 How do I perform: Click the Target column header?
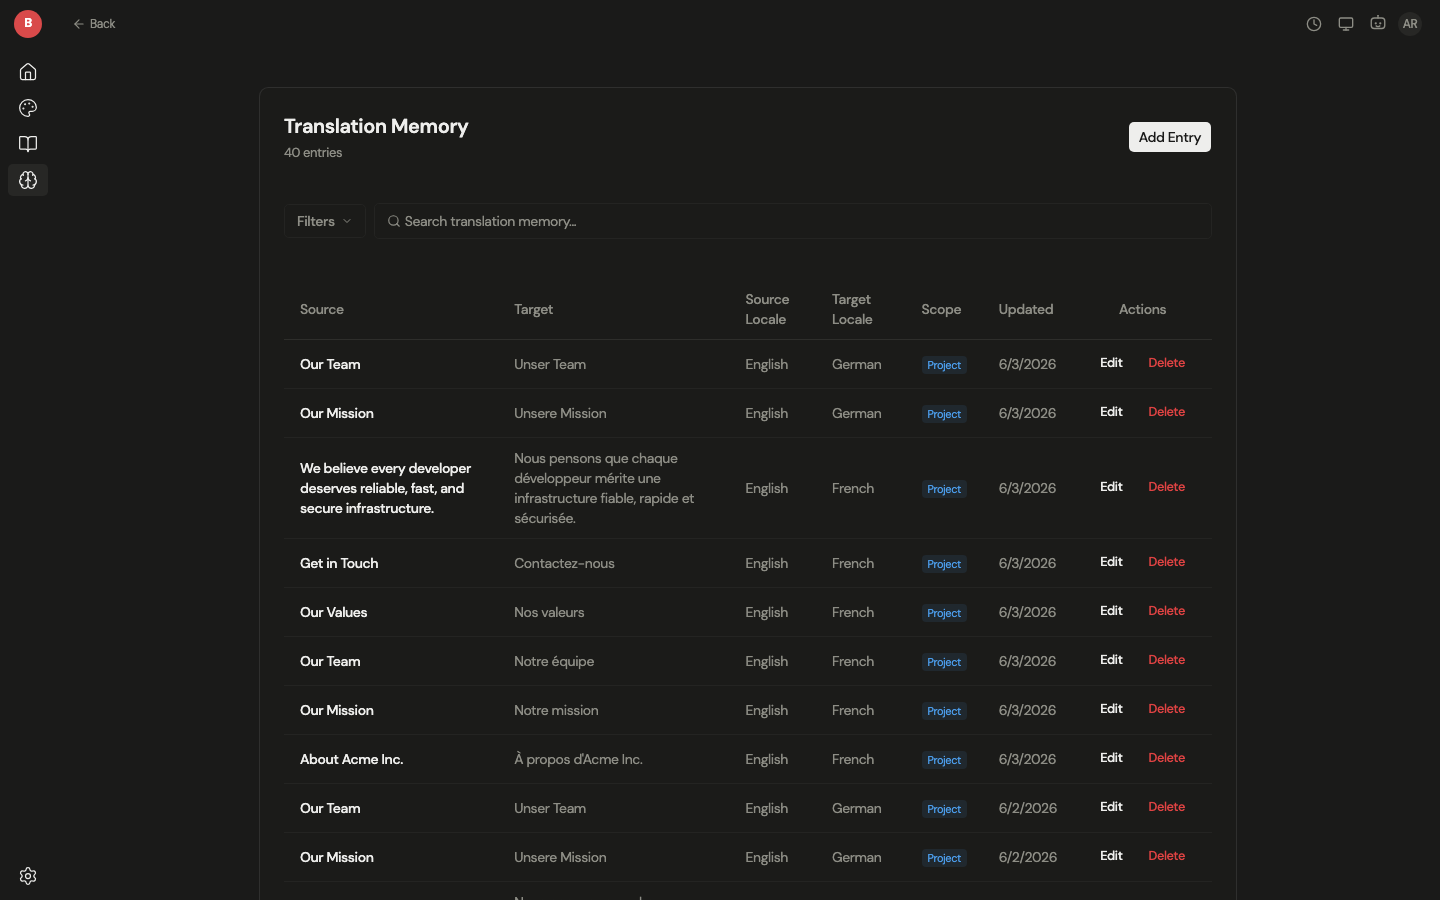533,310
